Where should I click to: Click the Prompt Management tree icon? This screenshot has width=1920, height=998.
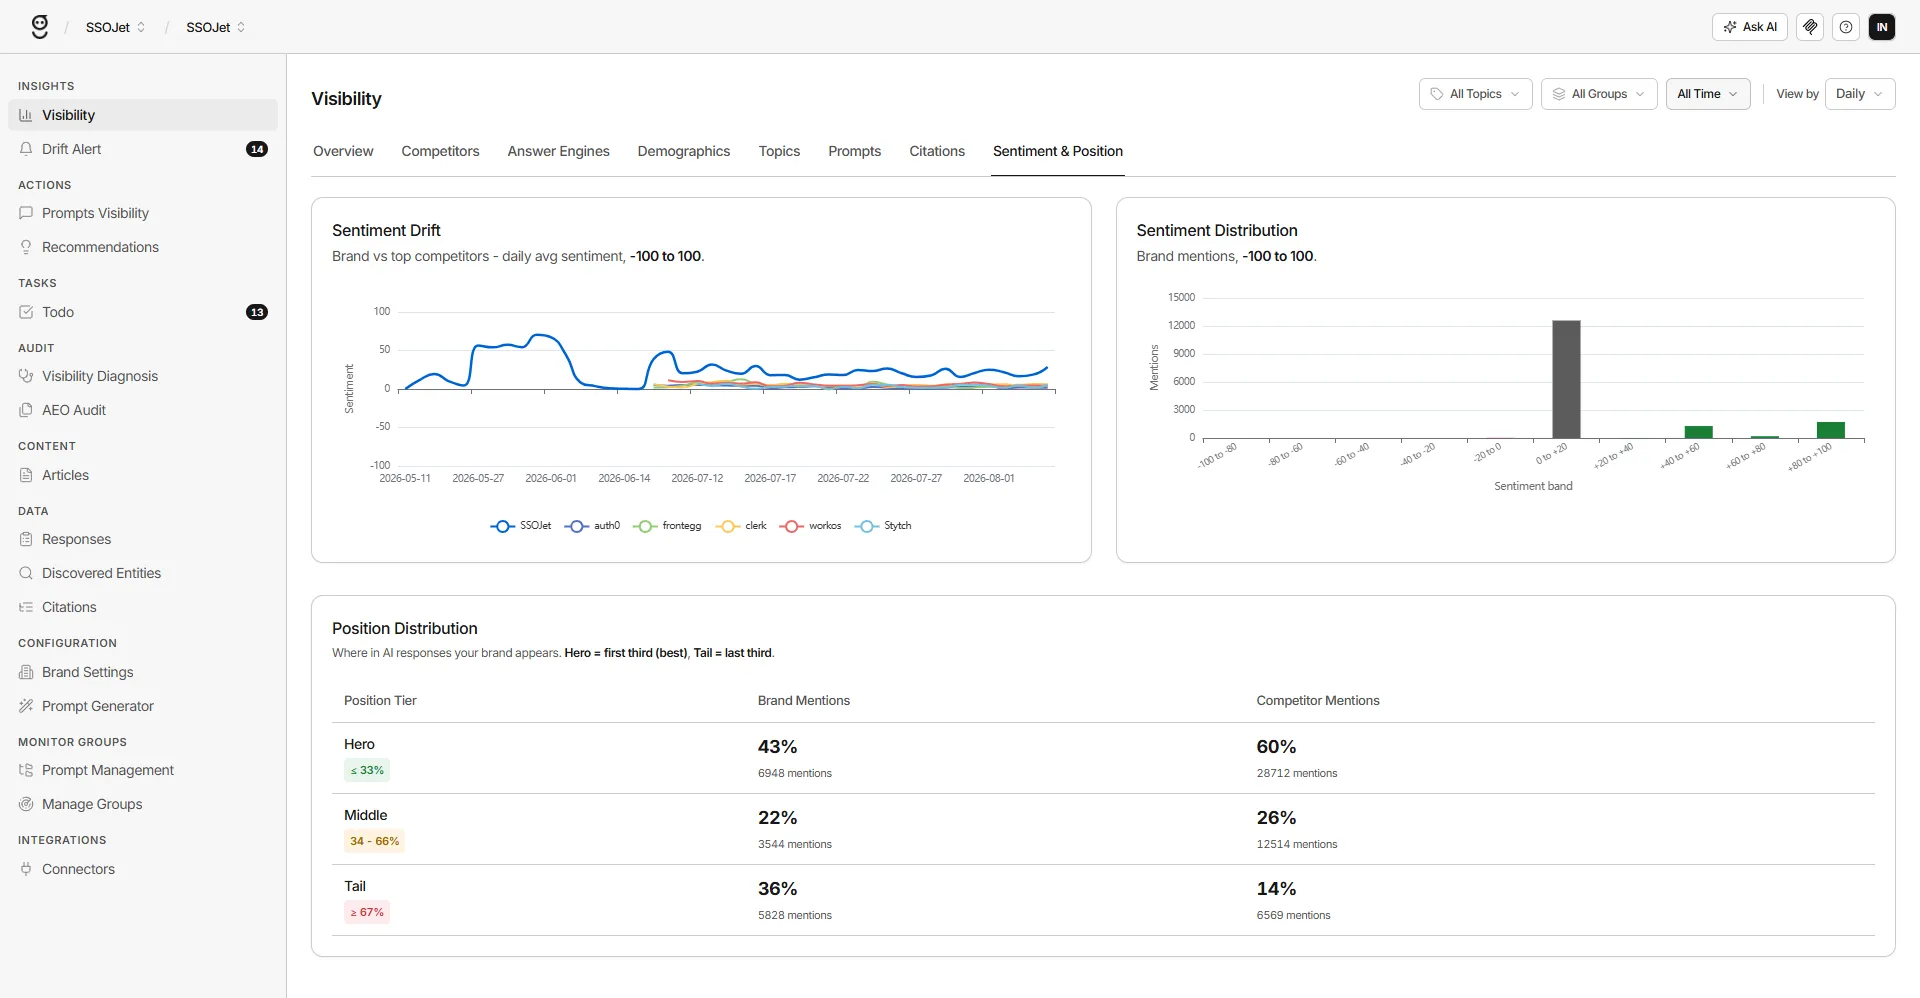click(x=26, y=770)
